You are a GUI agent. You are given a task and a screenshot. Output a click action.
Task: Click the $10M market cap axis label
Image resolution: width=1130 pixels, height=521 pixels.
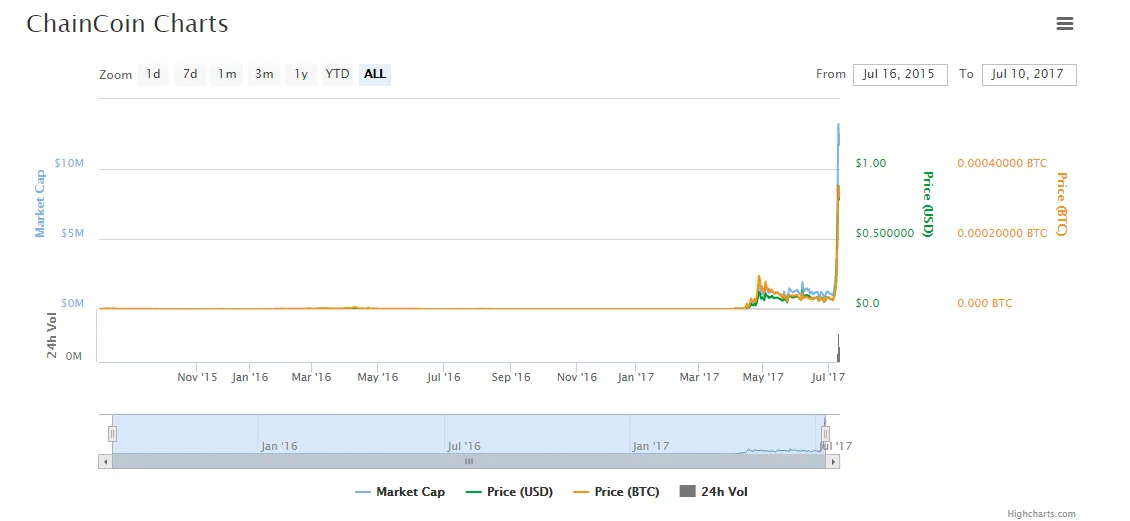(69, 164)
